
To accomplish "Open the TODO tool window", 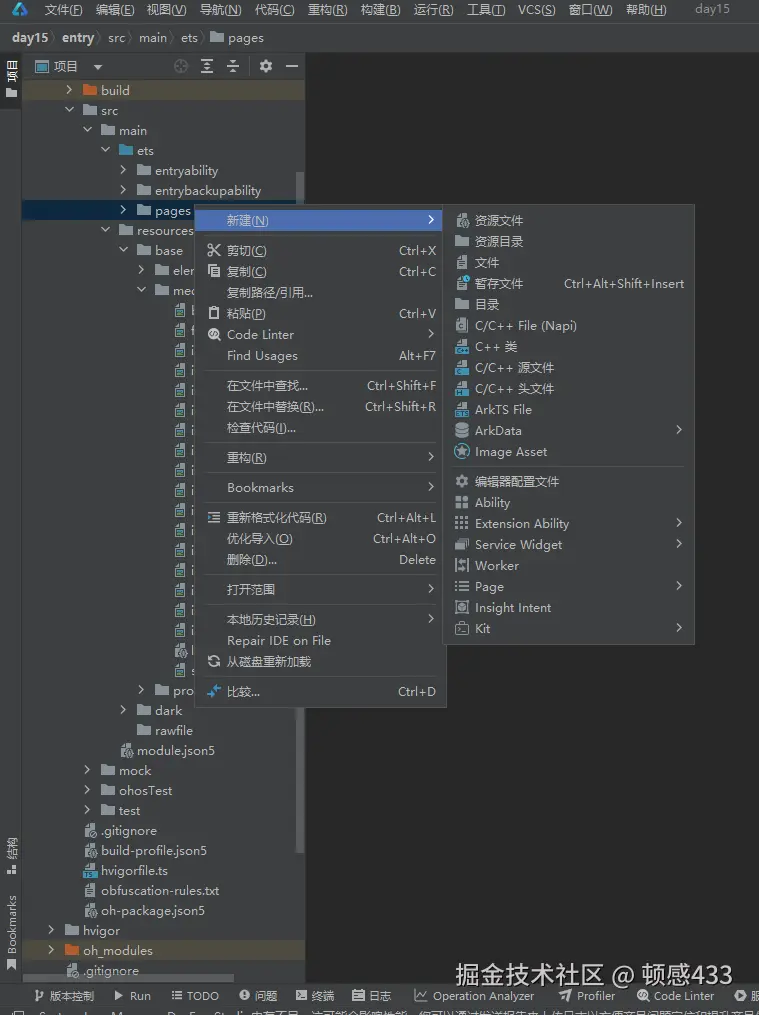I will [x=195, y=996].
